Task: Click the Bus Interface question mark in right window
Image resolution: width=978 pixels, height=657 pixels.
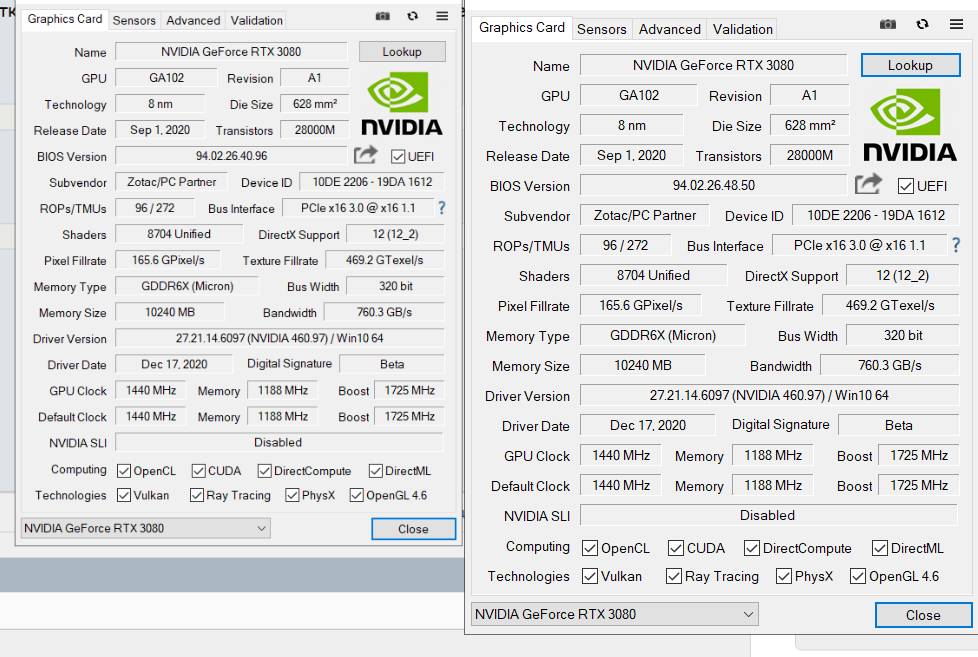Action: coord(956,245)
